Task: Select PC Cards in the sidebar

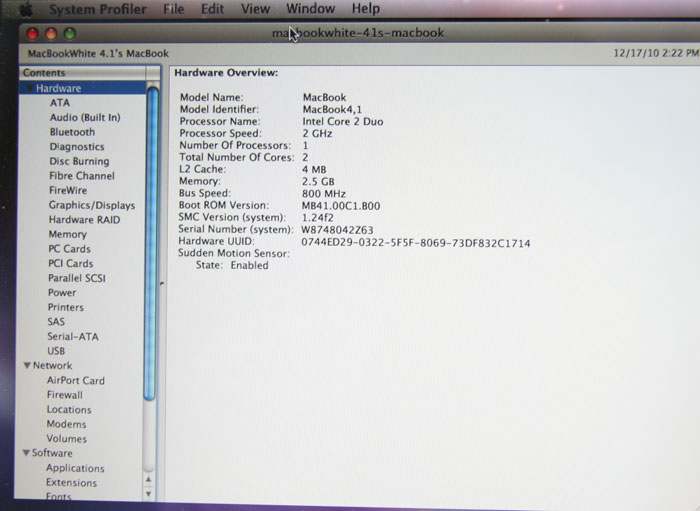Action: coord(69,249)
